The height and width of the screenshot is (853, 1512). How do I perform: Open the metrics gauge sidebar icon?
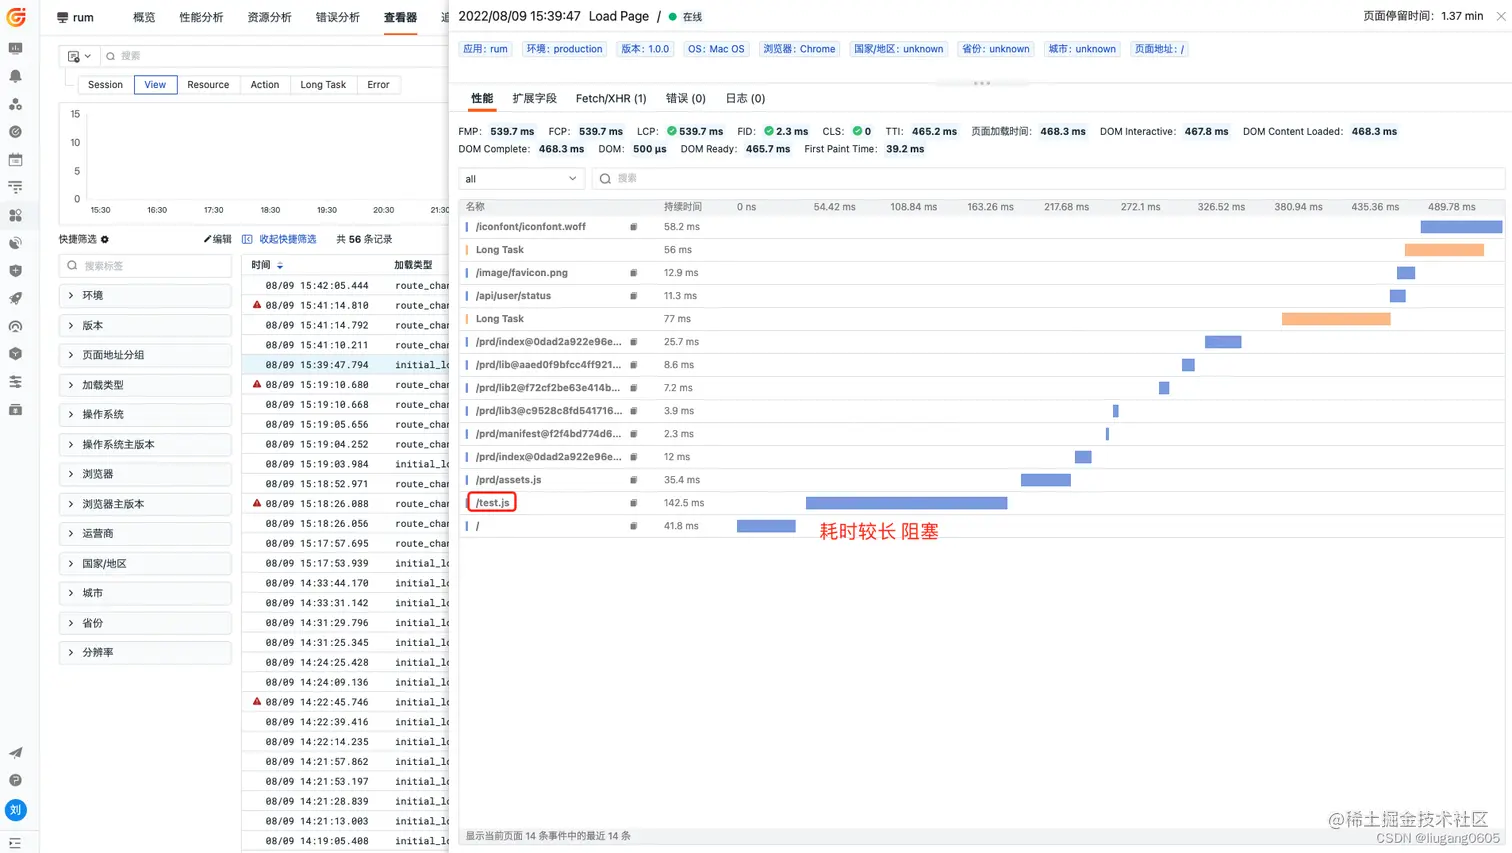[x=16, y=132]
